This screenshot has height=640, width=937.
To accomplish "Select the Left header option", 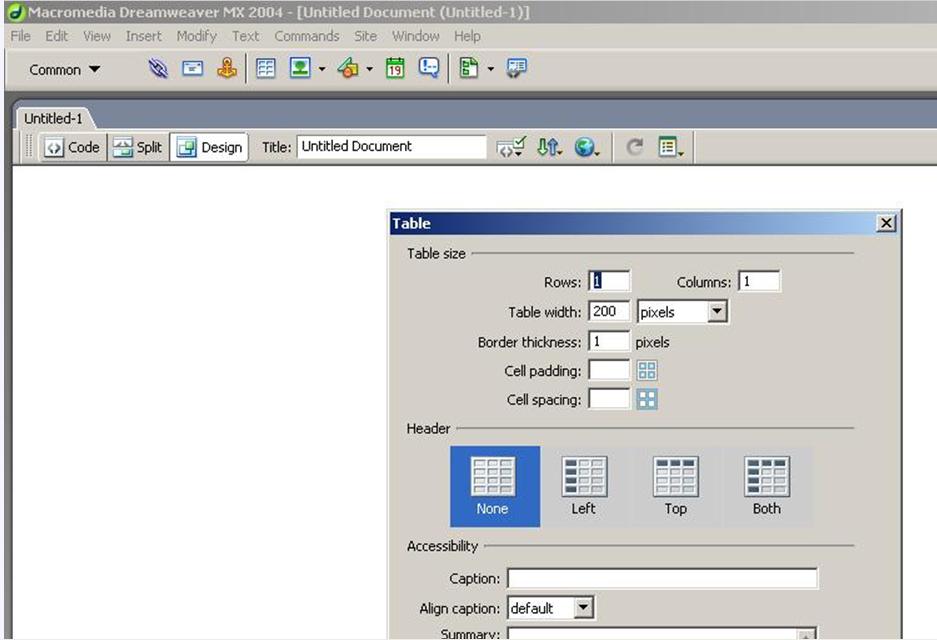I will tap(584, 486).
